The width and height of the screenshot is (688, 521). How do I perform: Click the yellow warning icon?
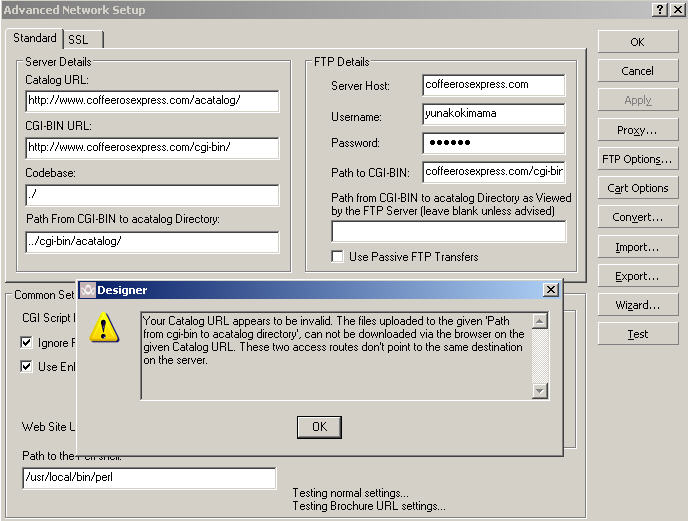pyautogui.click(x=104, y=327)
